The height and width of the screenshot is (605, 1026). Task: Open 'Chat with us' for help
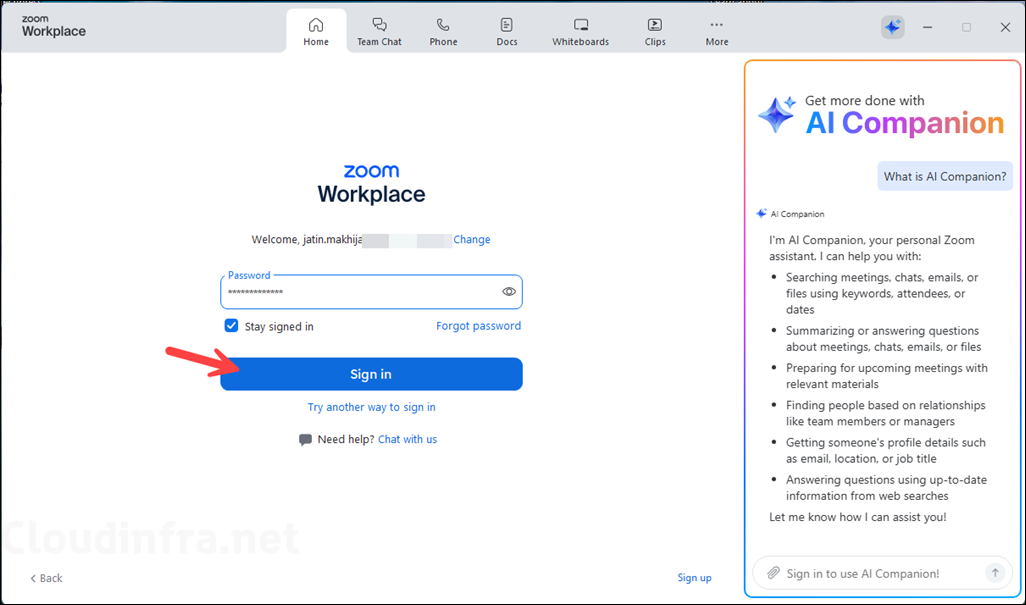coord(407,438)
